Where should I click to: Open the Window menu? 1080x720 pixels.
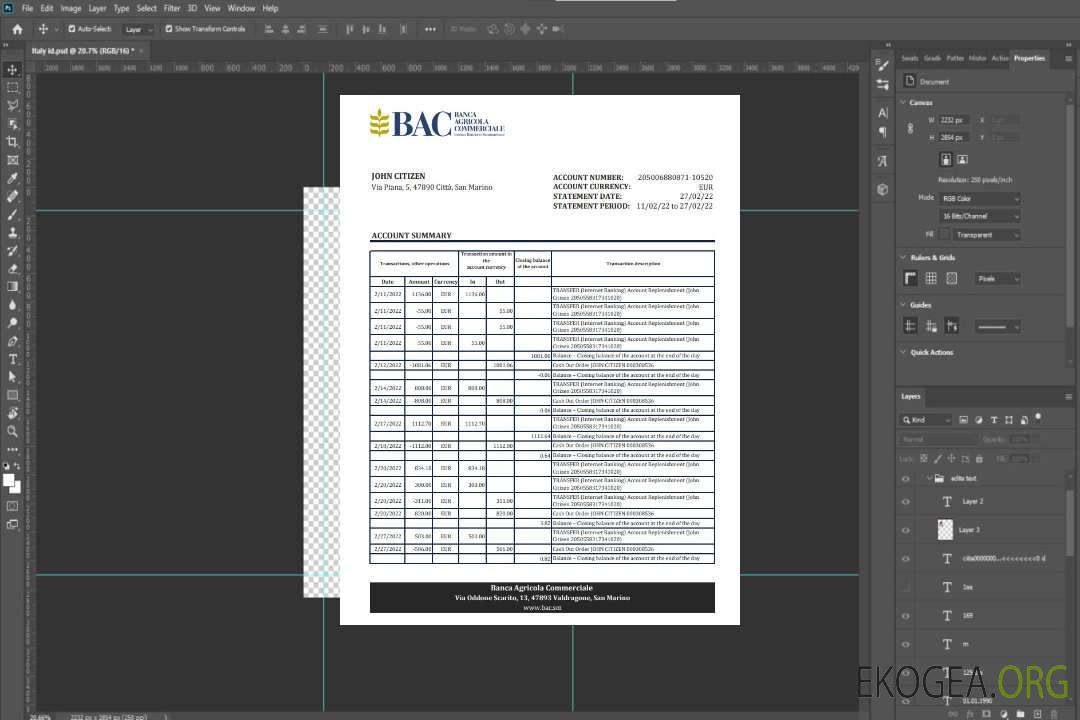(241, 8)
